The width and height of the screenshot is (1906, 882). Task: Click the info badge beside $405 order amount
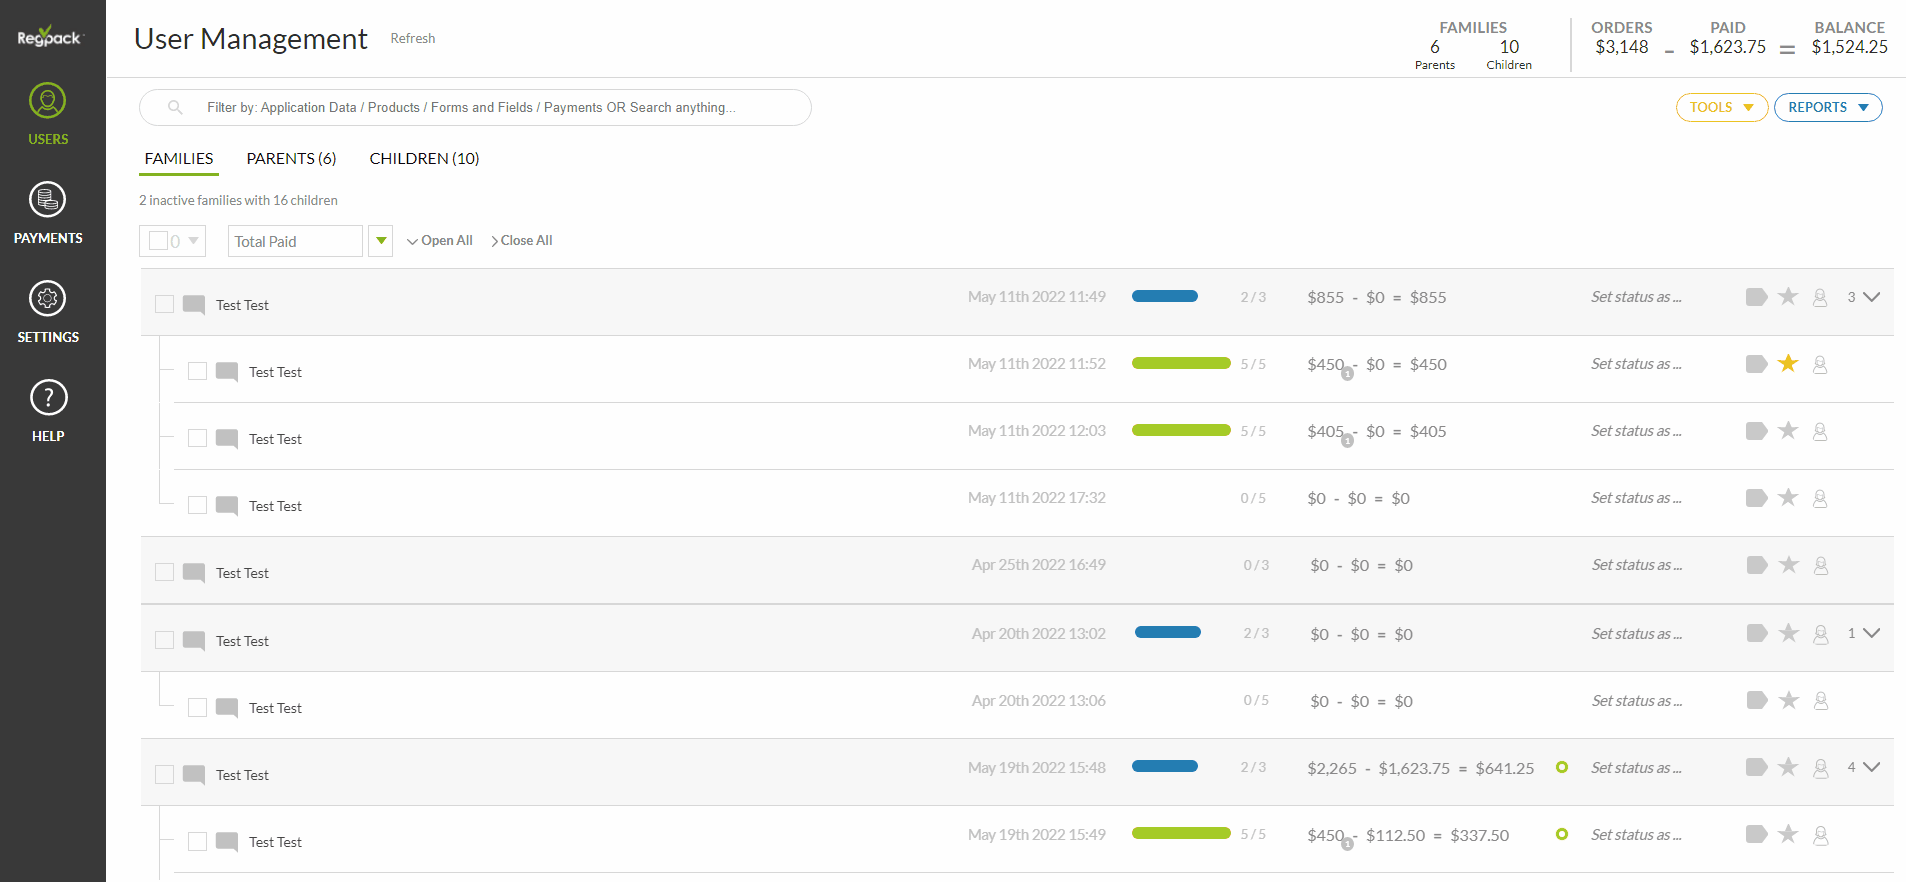(x=1347, y=441)
